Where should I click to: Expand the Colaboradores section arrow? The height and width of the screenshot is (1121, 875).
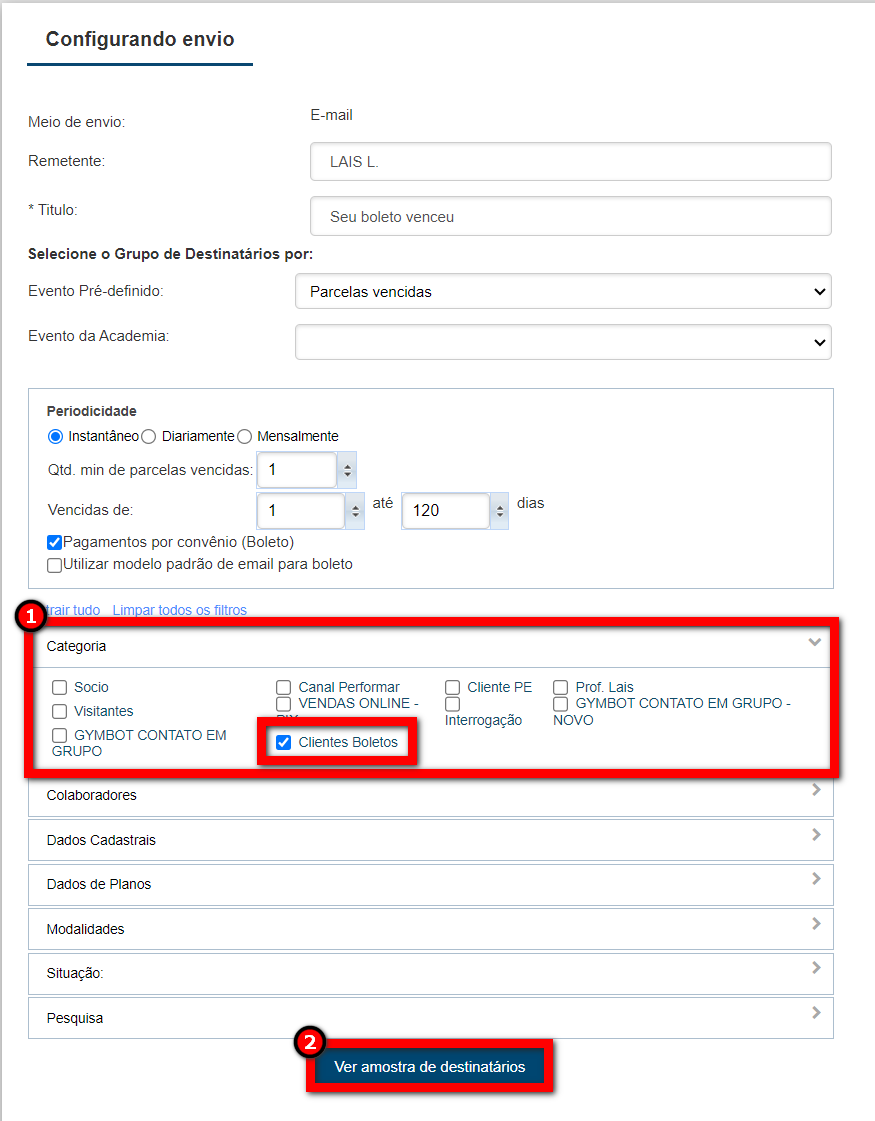click(816, 790)
